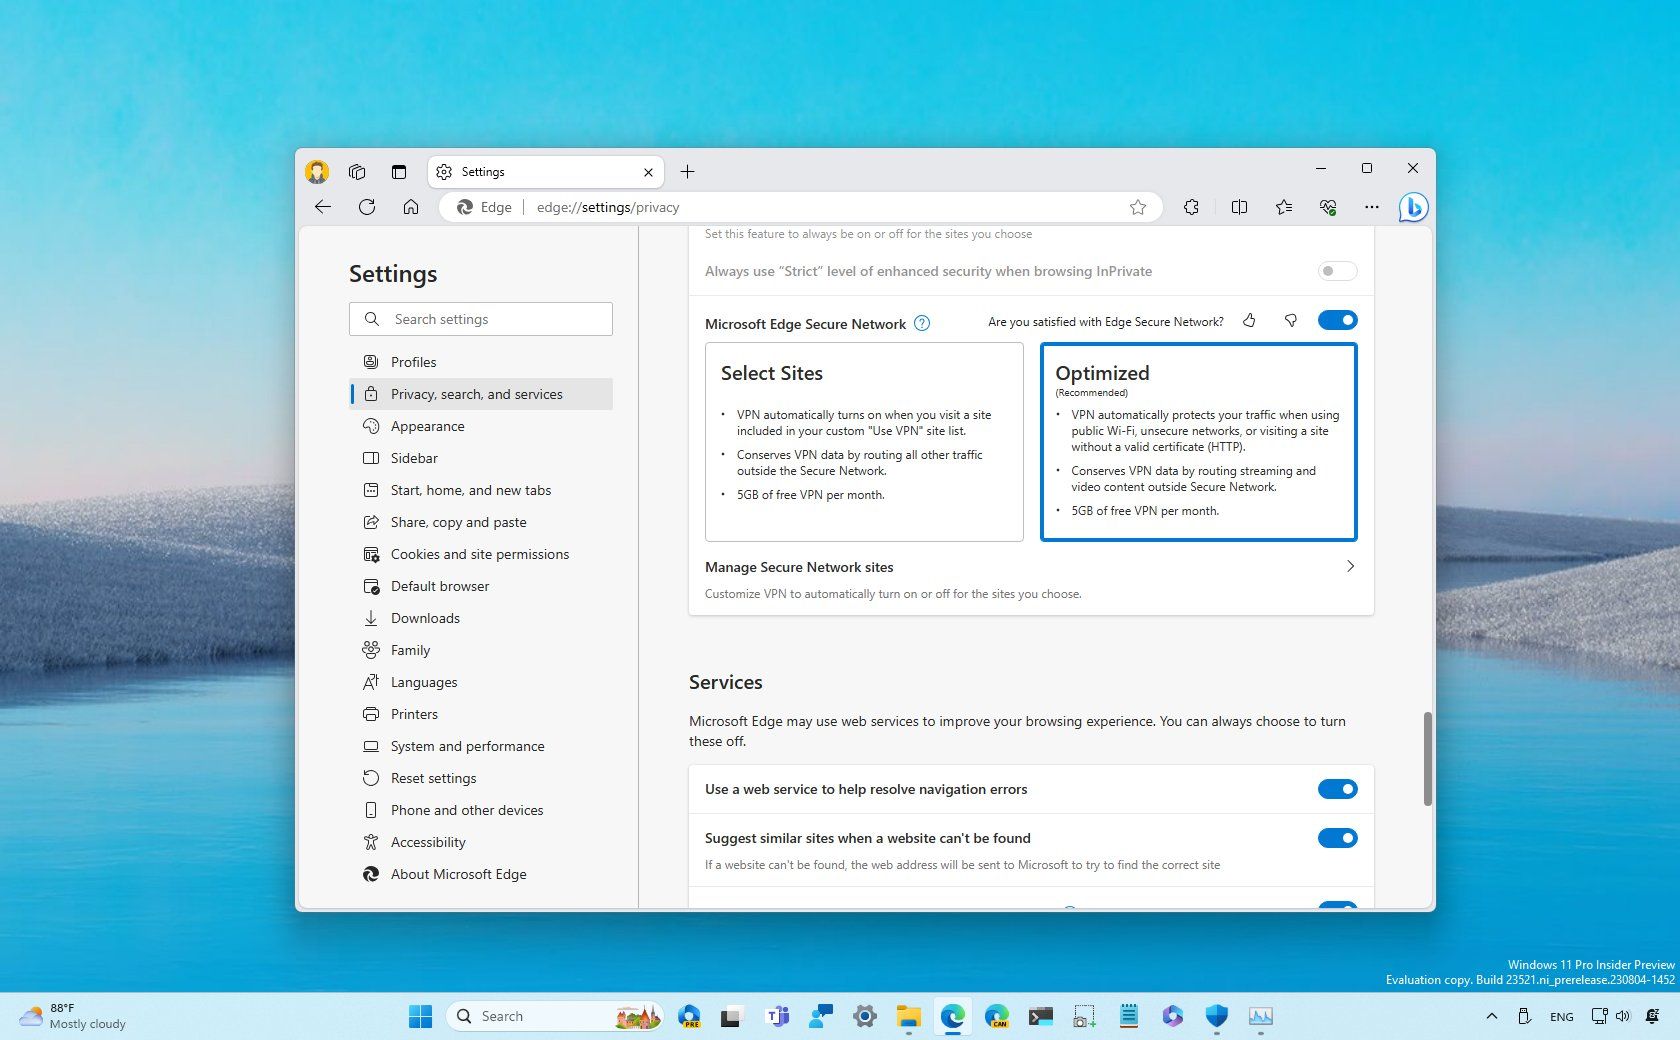Refresh the settings page

pos(367,207)
